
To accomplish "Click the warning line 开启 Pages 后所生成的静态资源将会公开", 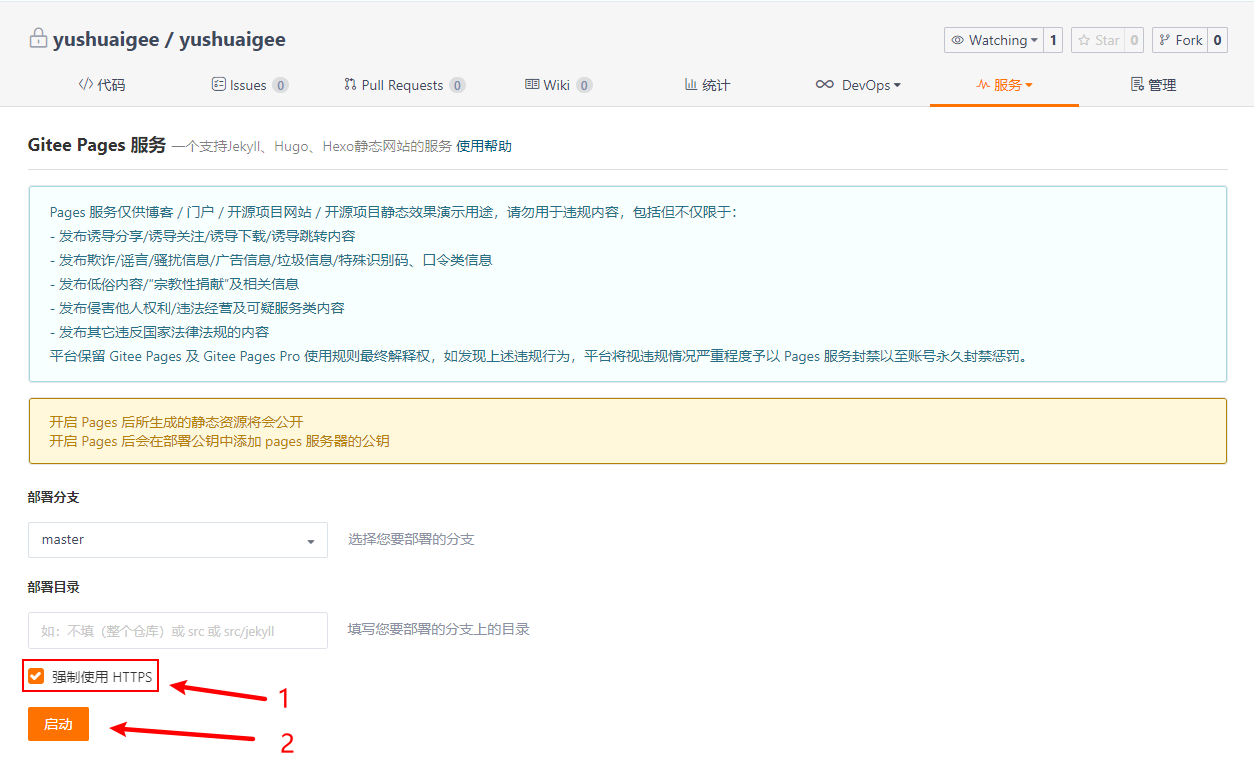I will (176, 422).
